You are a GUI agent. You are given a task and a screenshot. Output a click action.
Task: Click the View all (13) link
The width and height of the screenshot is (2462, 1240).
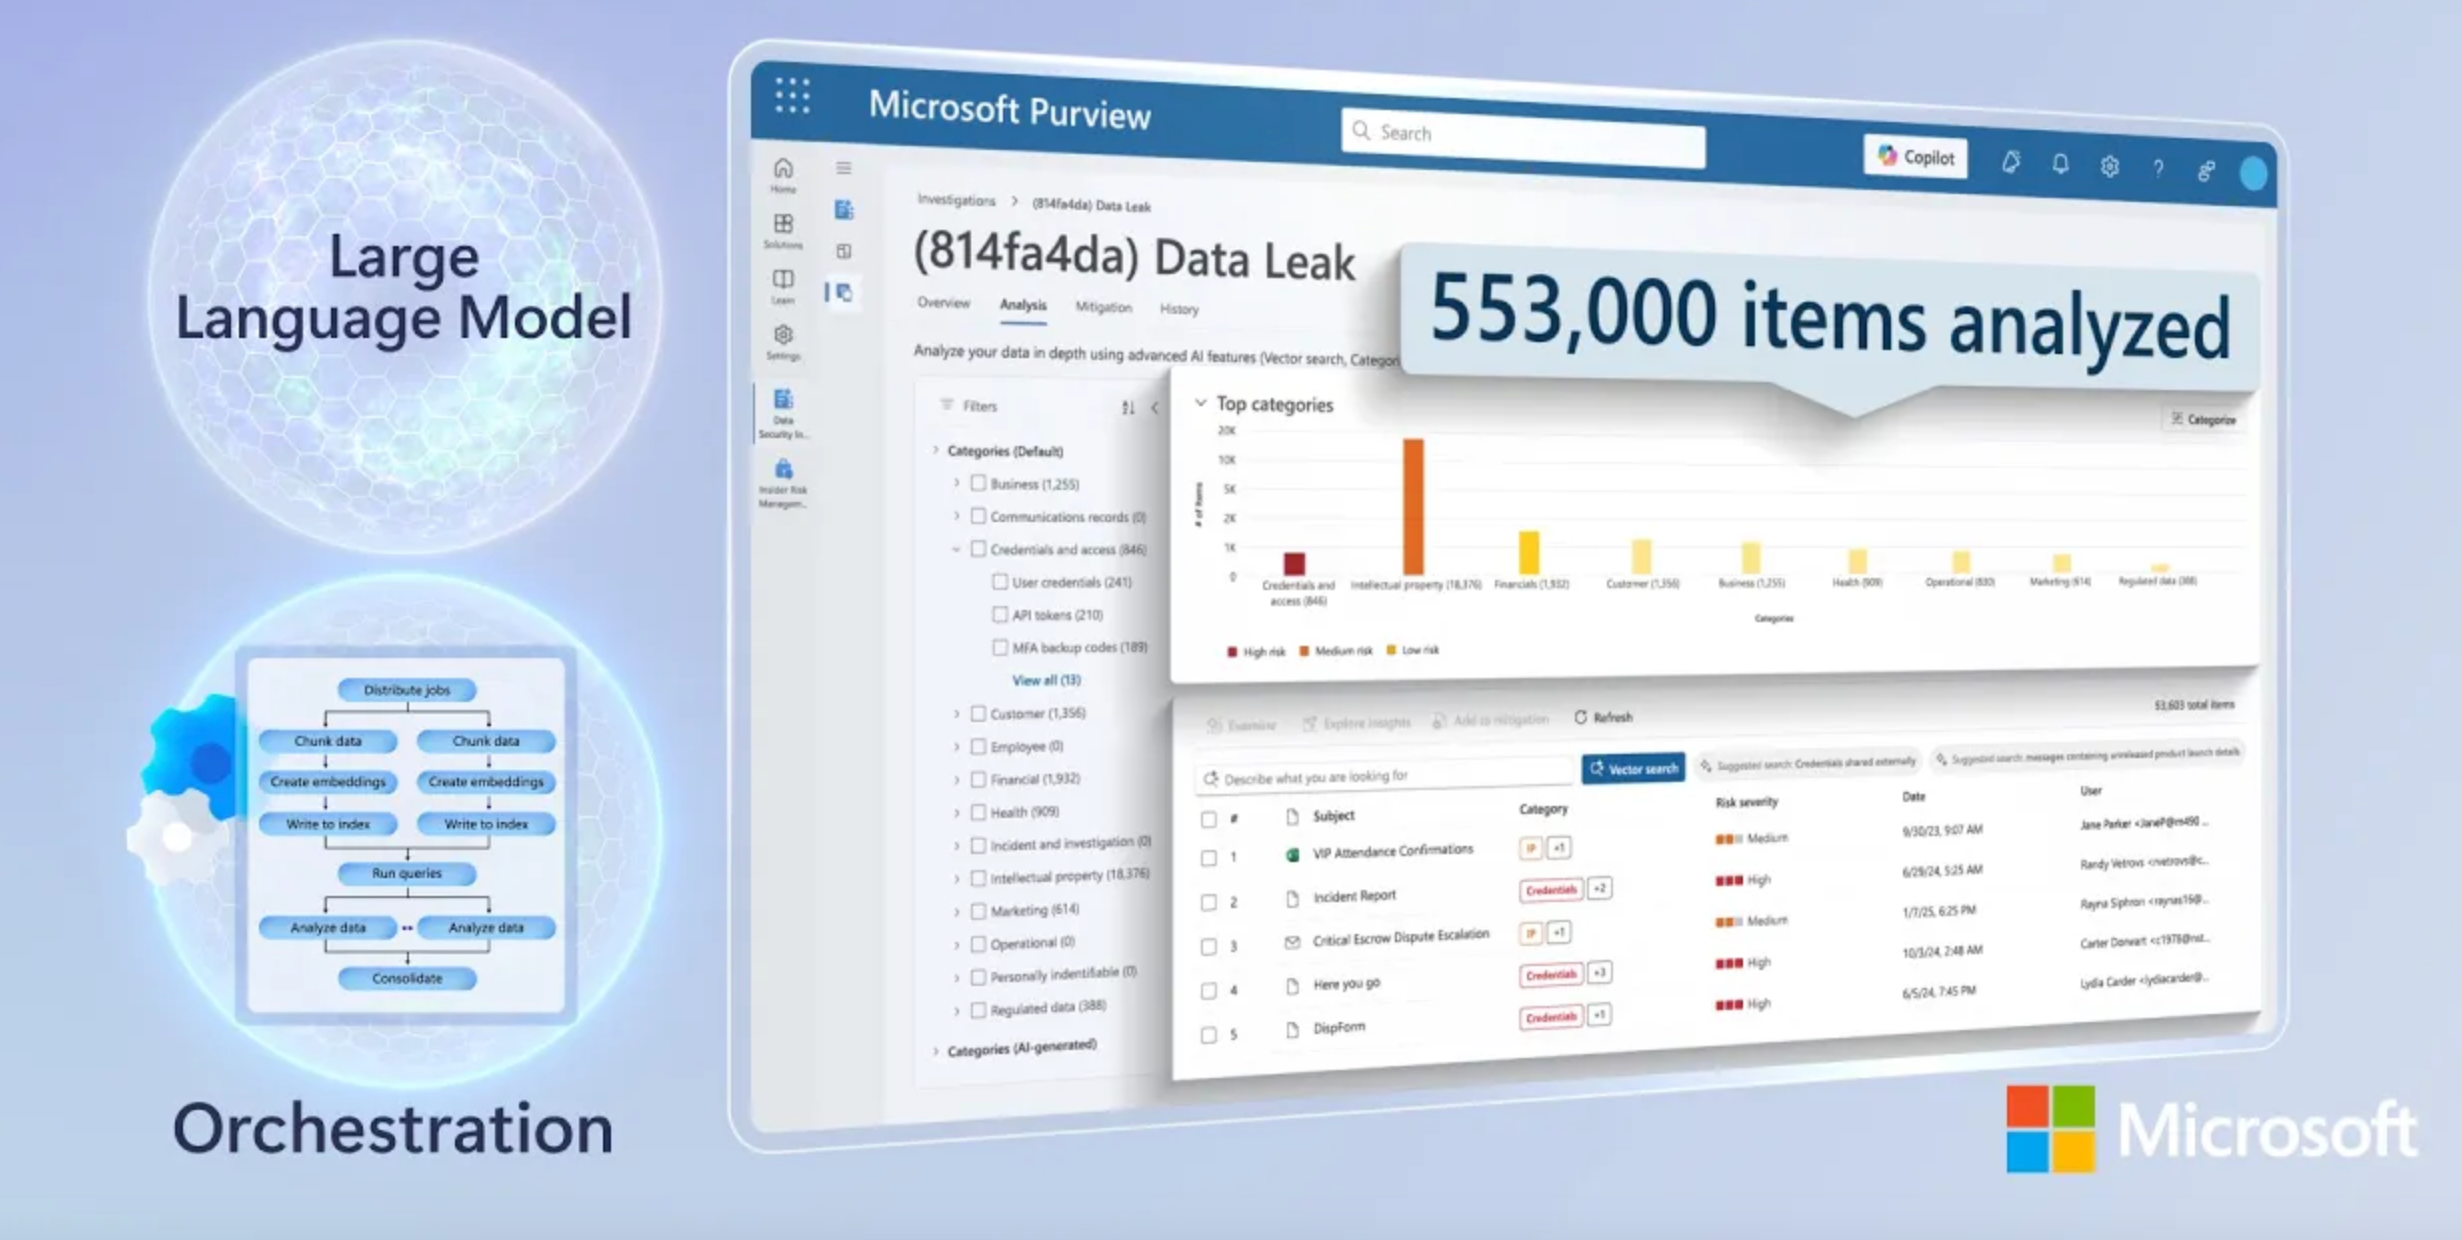coord(1045,680)
